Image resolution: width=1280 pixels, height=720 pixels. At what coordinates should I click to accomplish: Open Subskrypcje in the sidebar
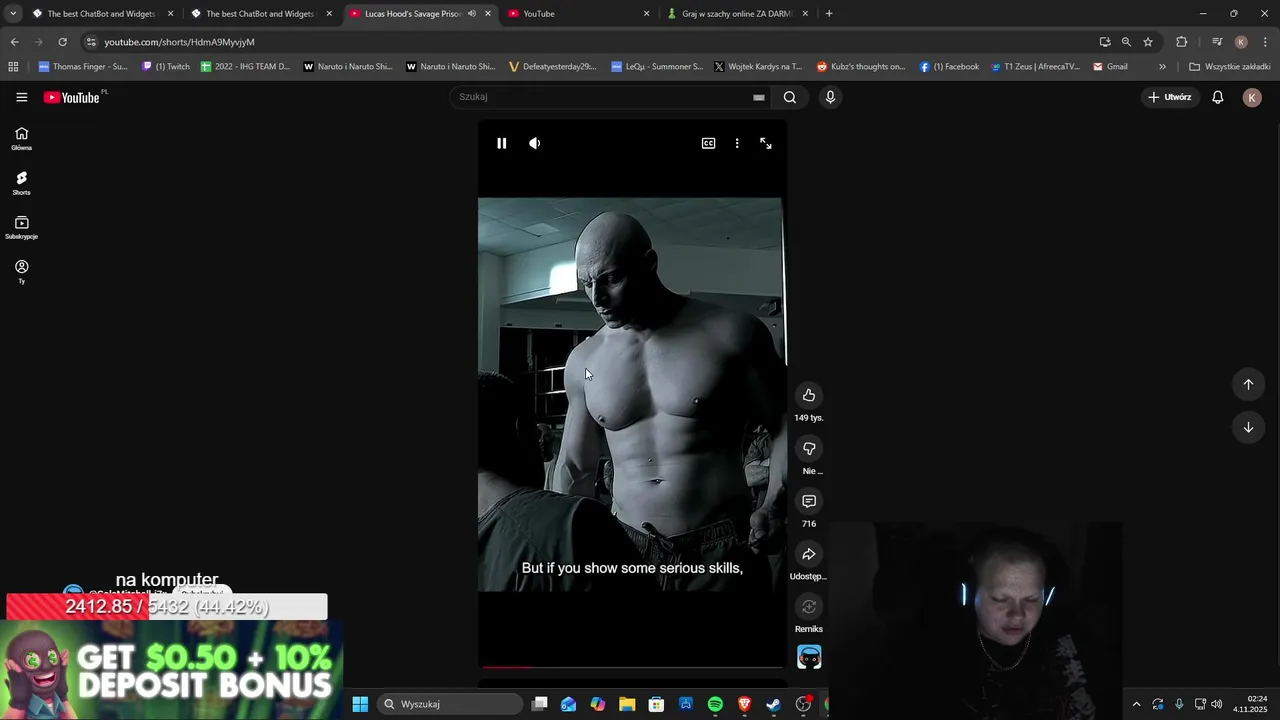point(21,228)
